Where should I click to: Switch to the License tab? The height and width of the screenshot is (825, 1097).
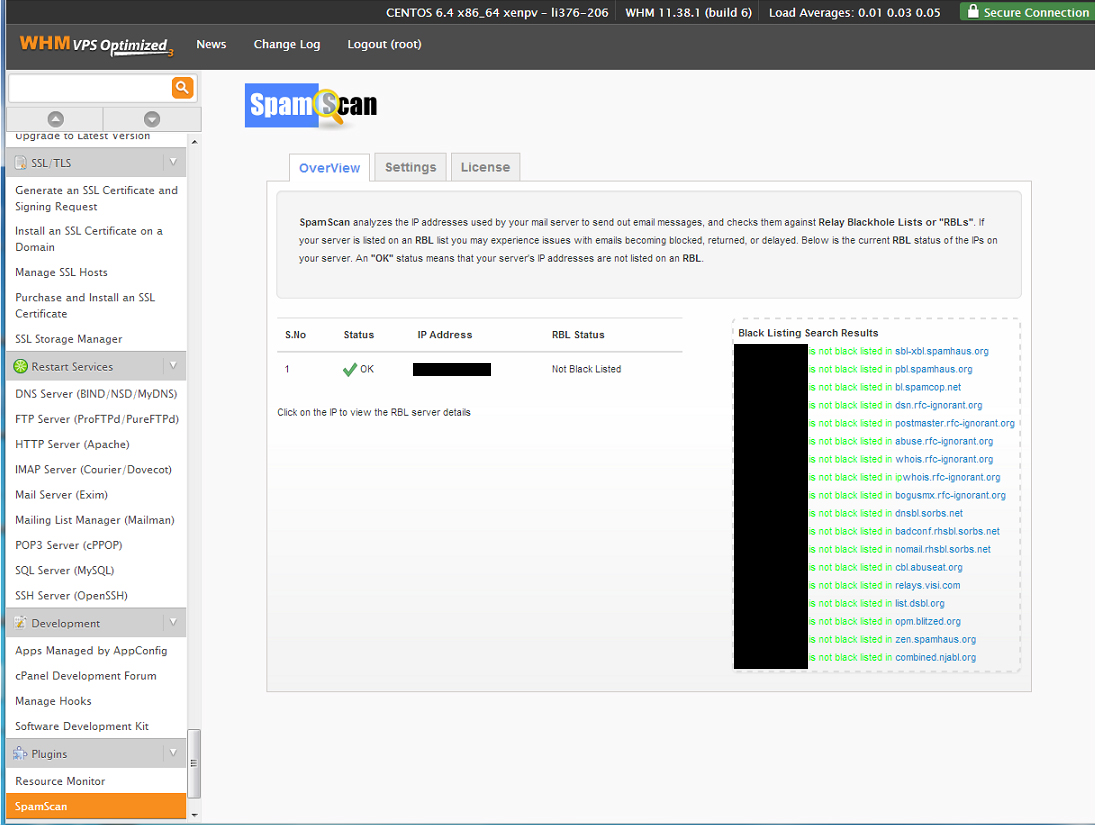(486, 167)
